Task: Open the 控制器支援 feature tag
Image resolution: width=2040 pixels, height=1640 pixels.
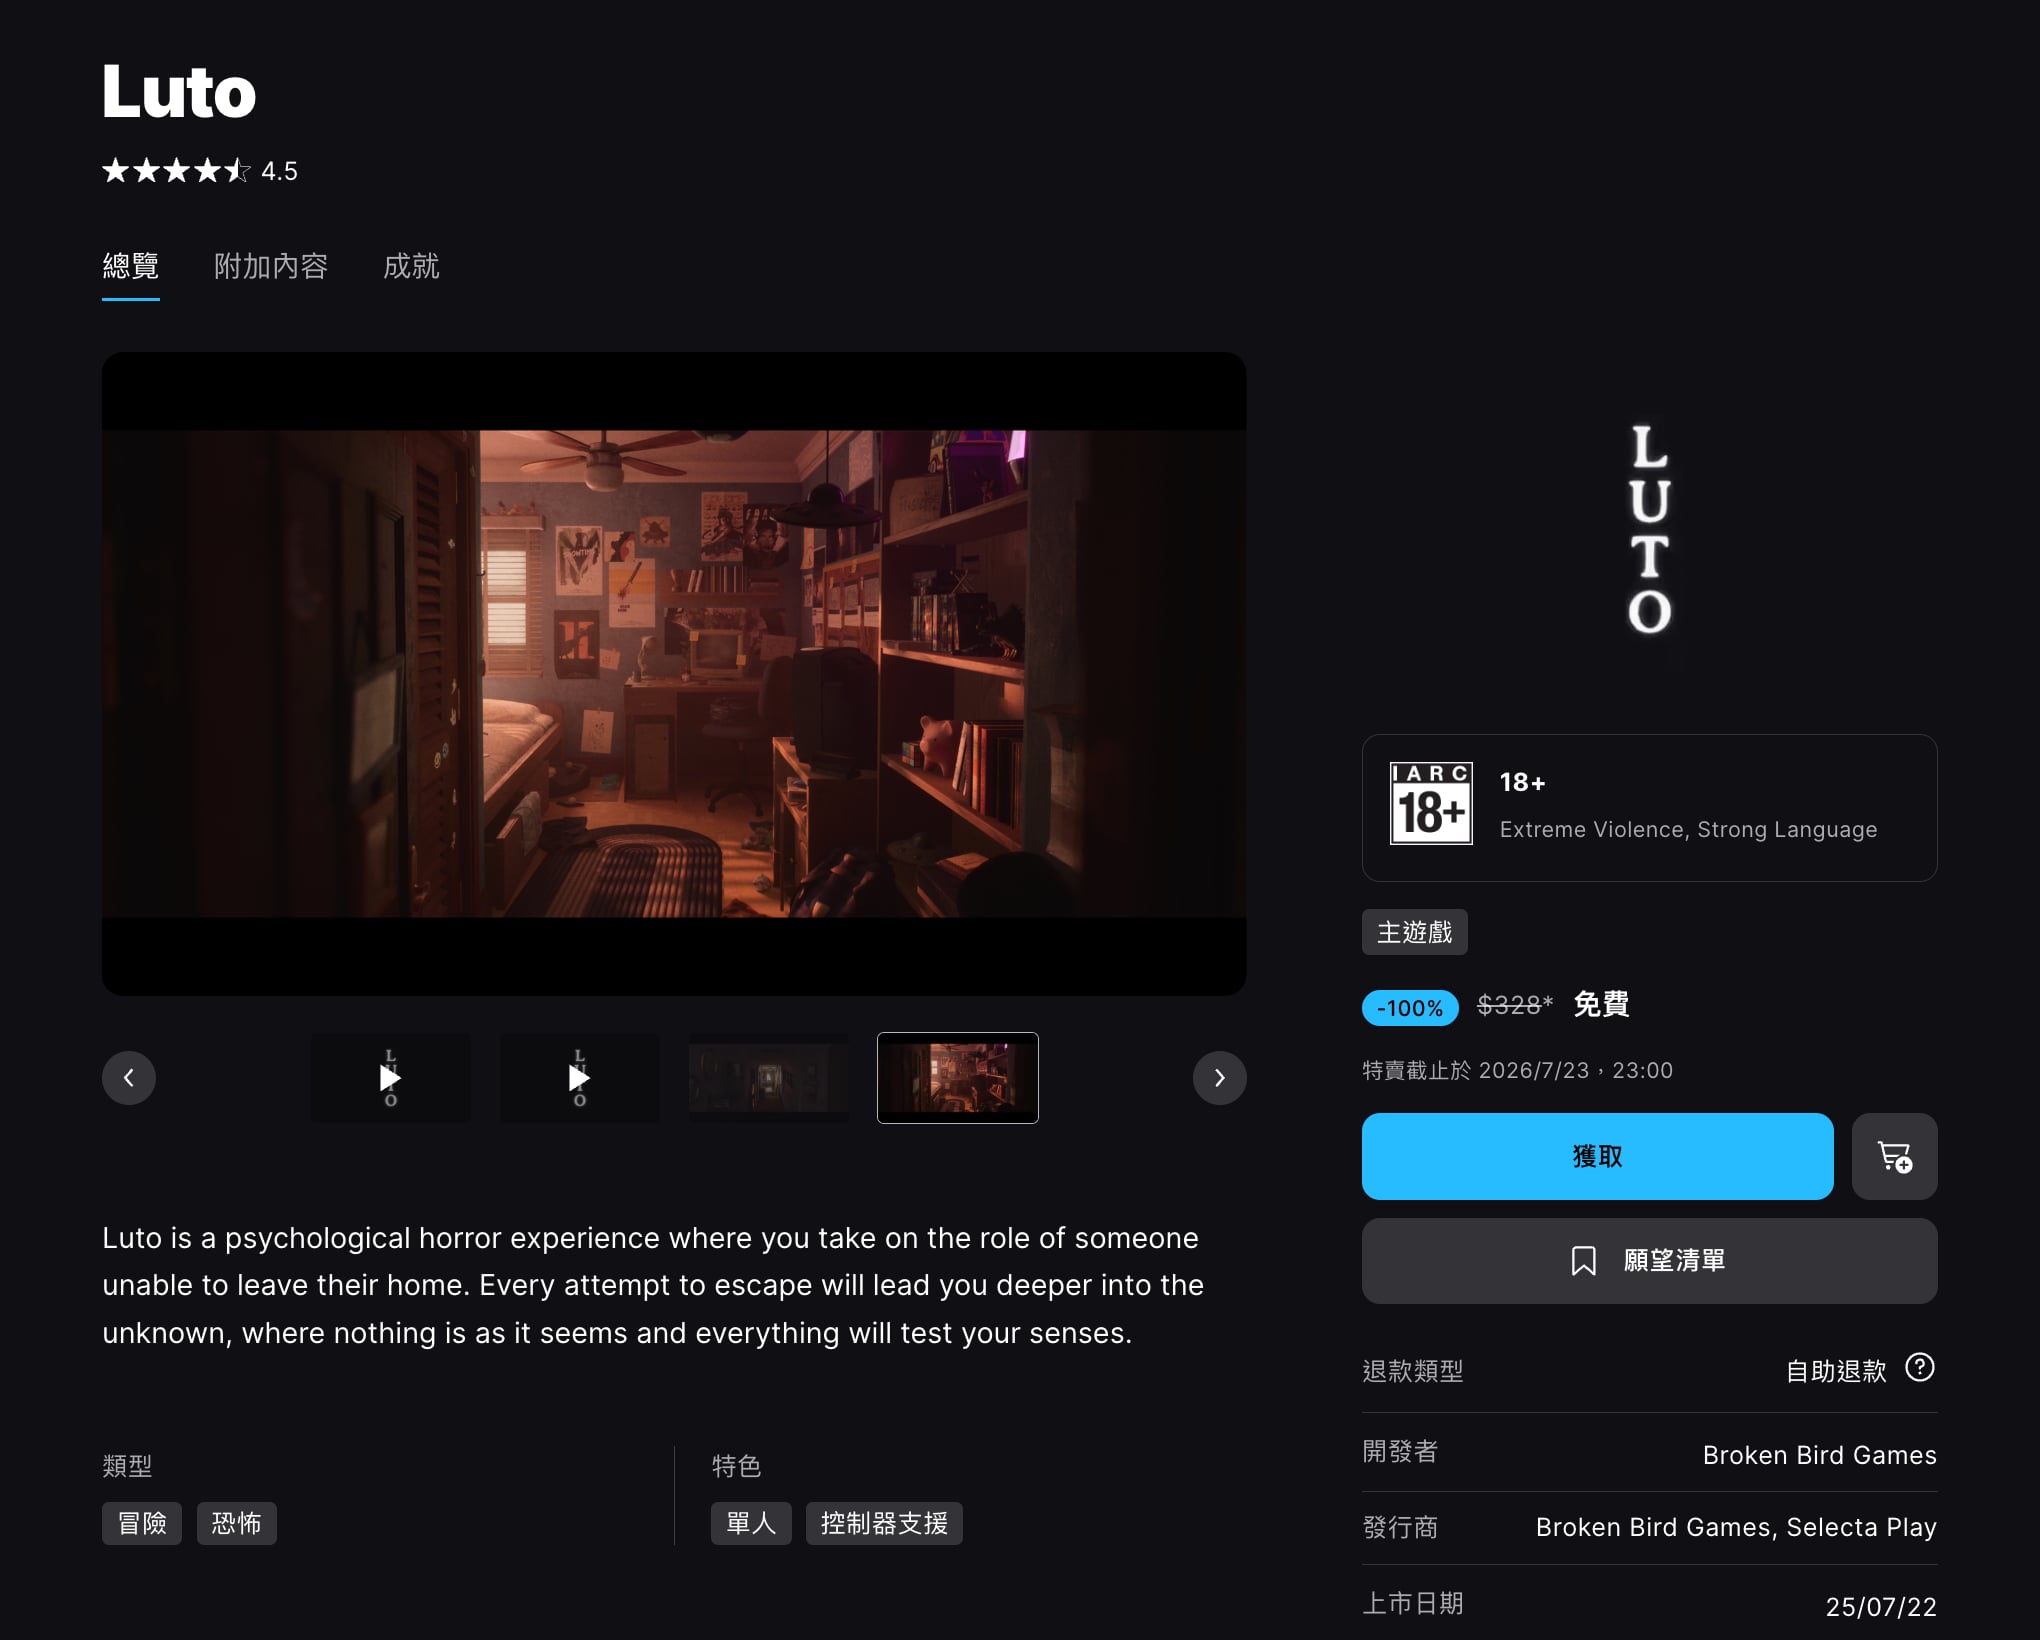Action: [884, 1523]
